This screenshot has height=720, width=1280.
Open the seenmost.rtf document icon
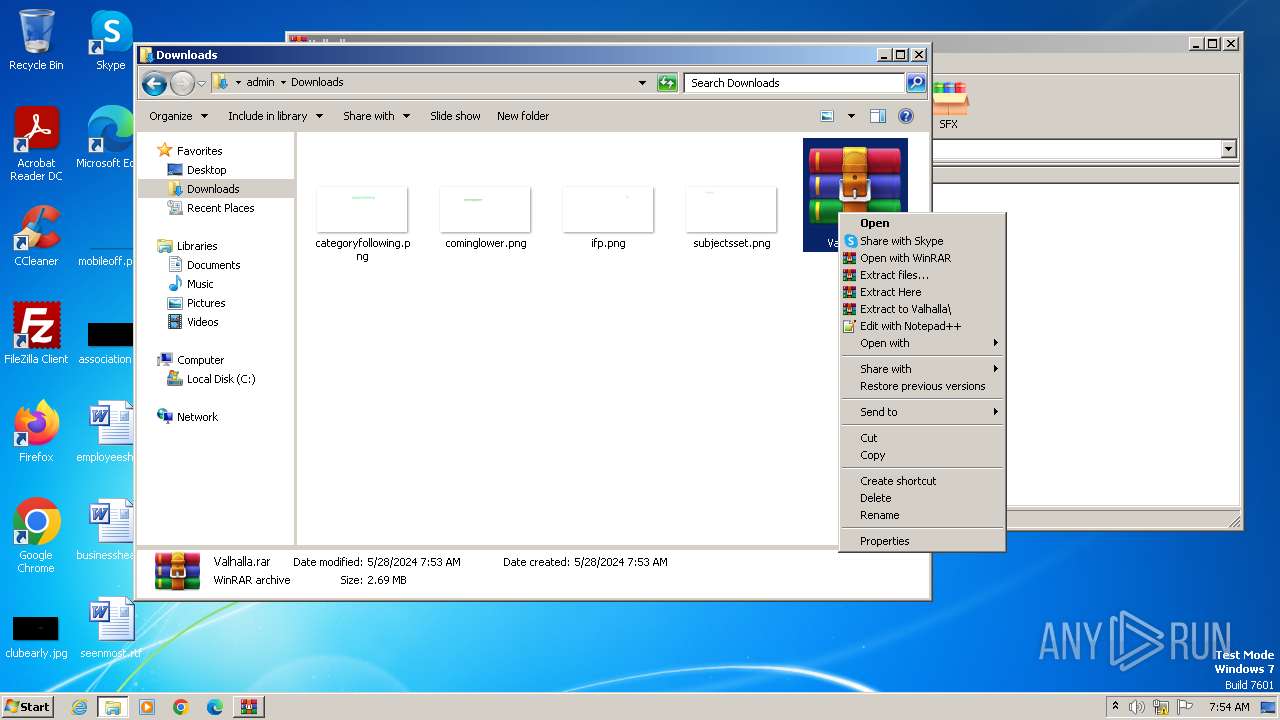click(110, 628)
